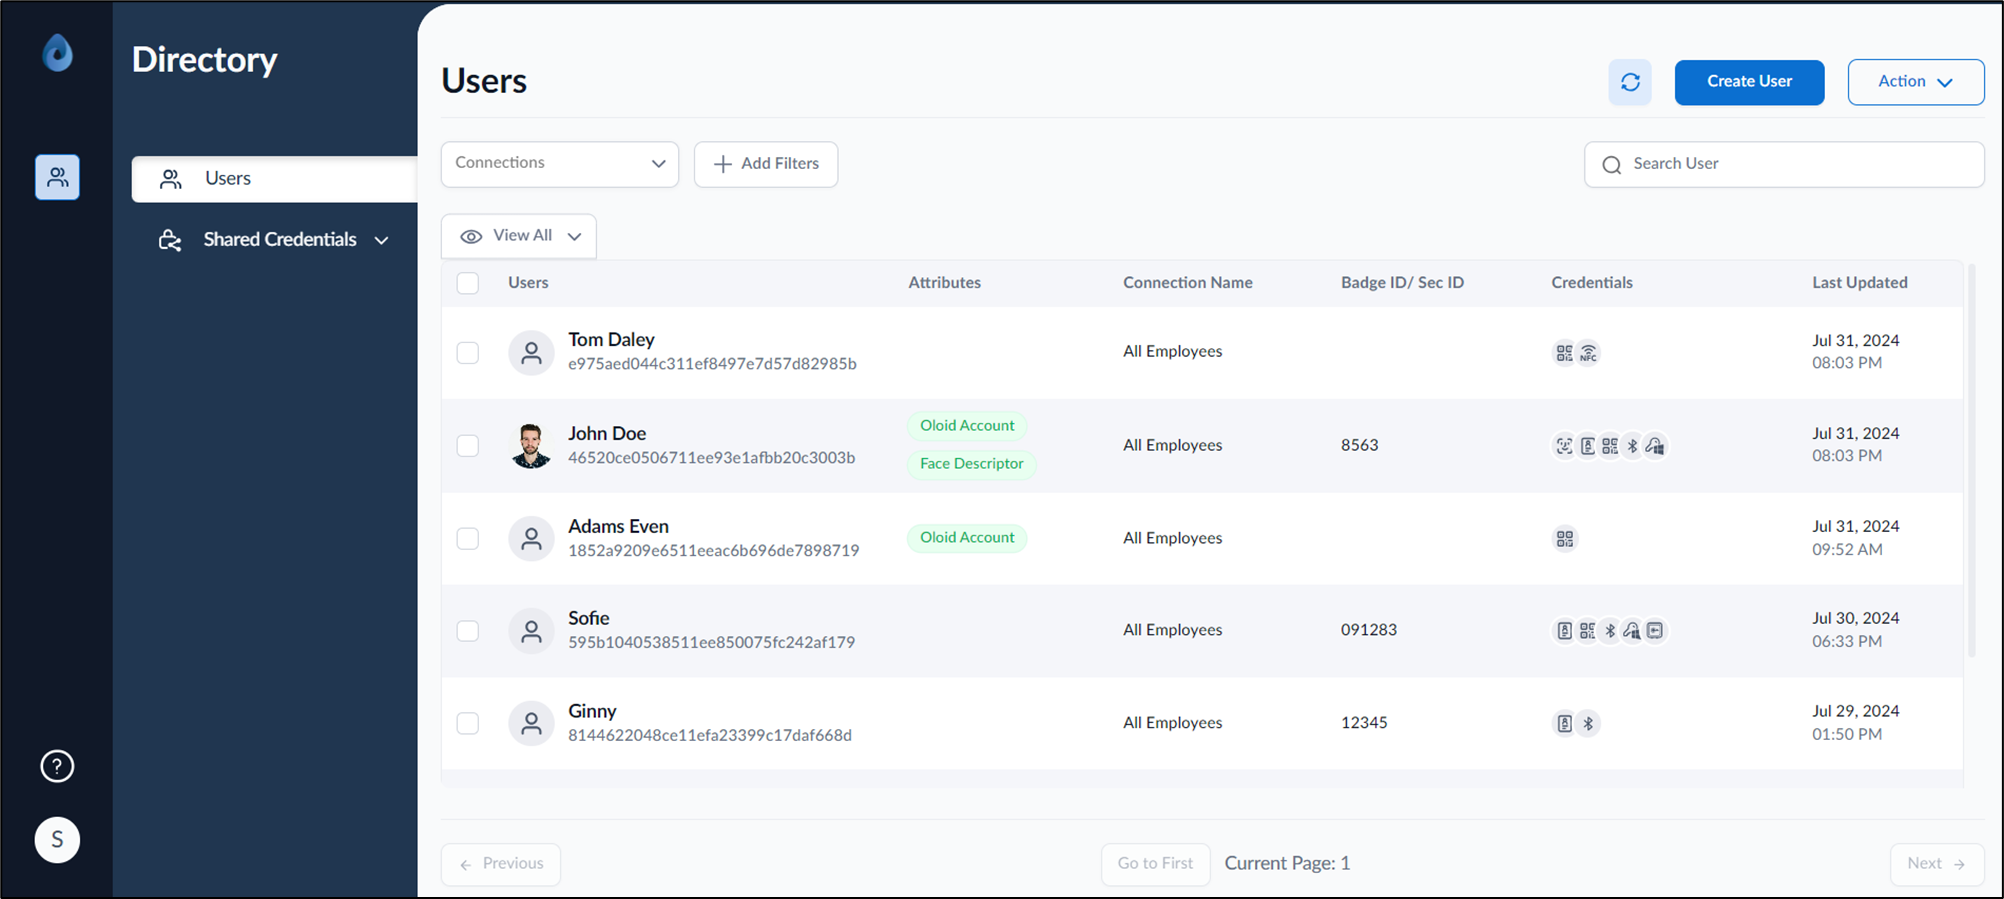Click Tom Daley's QR code credential icon

1564,353
